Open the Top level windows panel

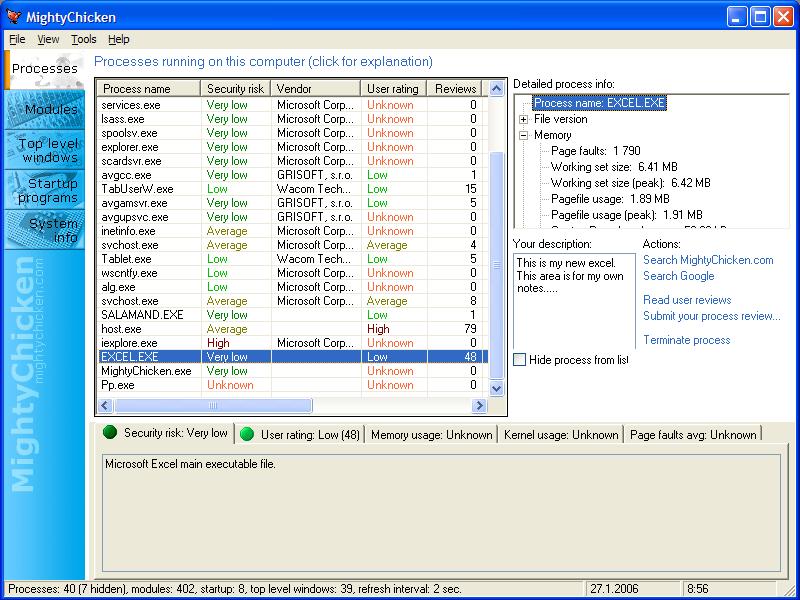tap(44, 150)
